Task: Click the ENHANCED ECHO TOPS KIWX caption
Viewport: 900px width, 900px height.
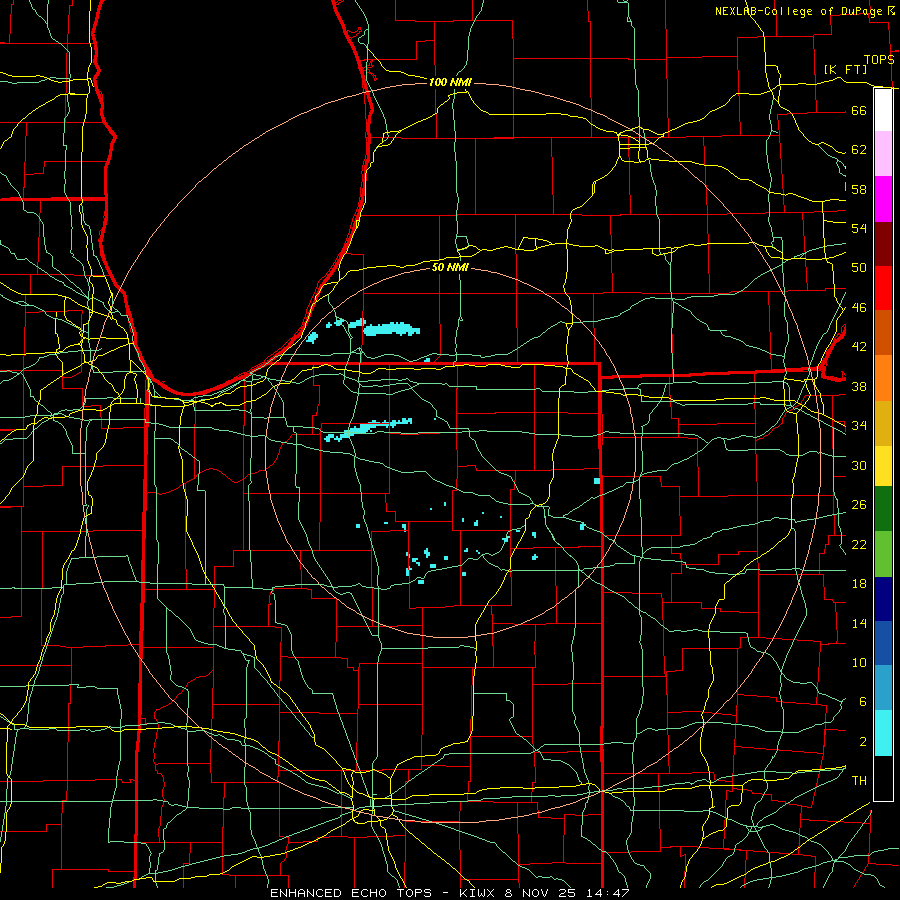Action: 450,893
